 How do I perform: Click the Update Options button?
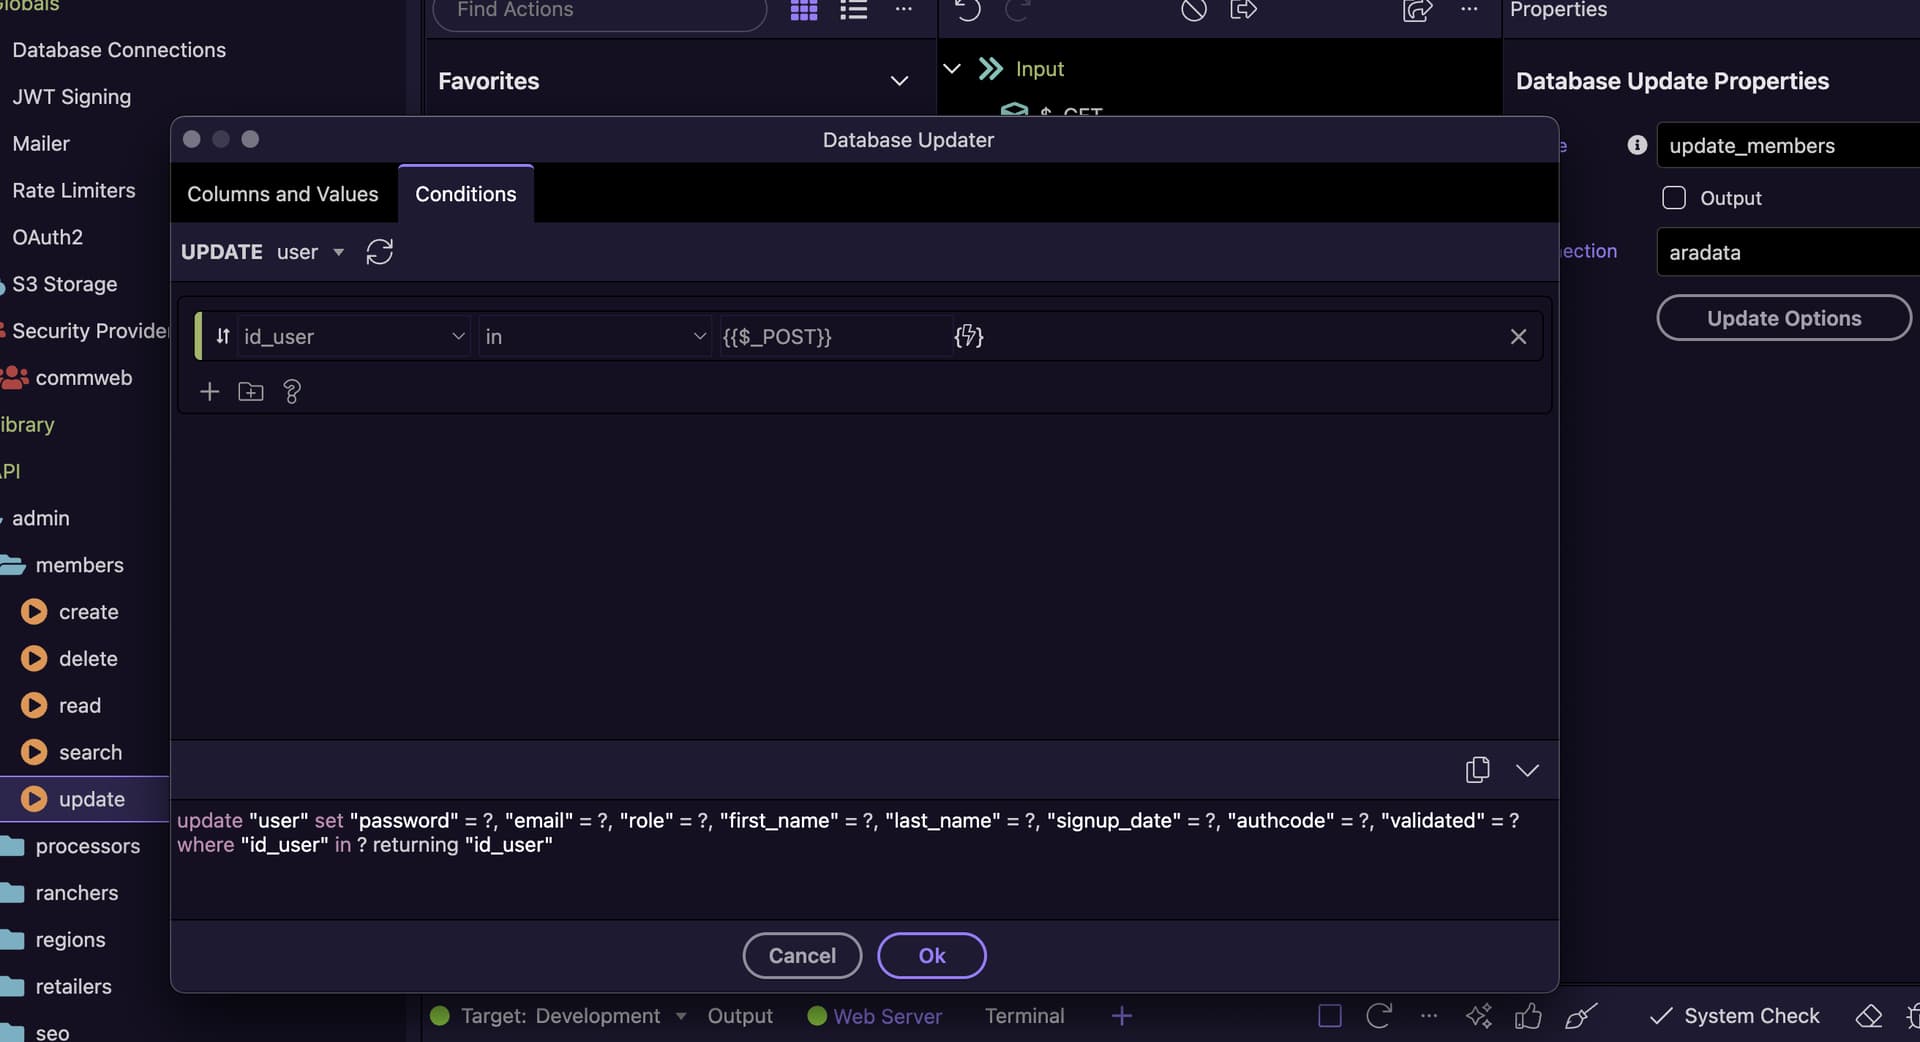pyautogui.click(x=1783, y=318)
